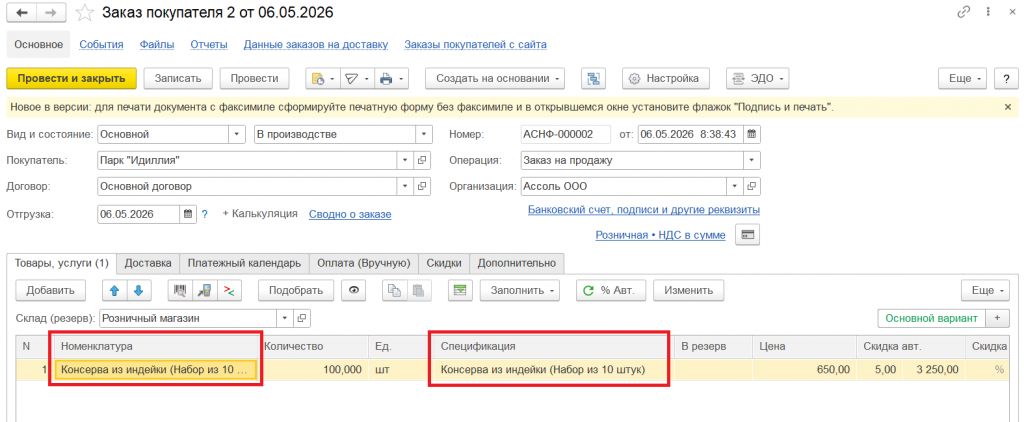The width and height of the screenshot is (1024, 422).
Task: Open the Договор record with open-form icon
Action: click(x=422, y=187)
